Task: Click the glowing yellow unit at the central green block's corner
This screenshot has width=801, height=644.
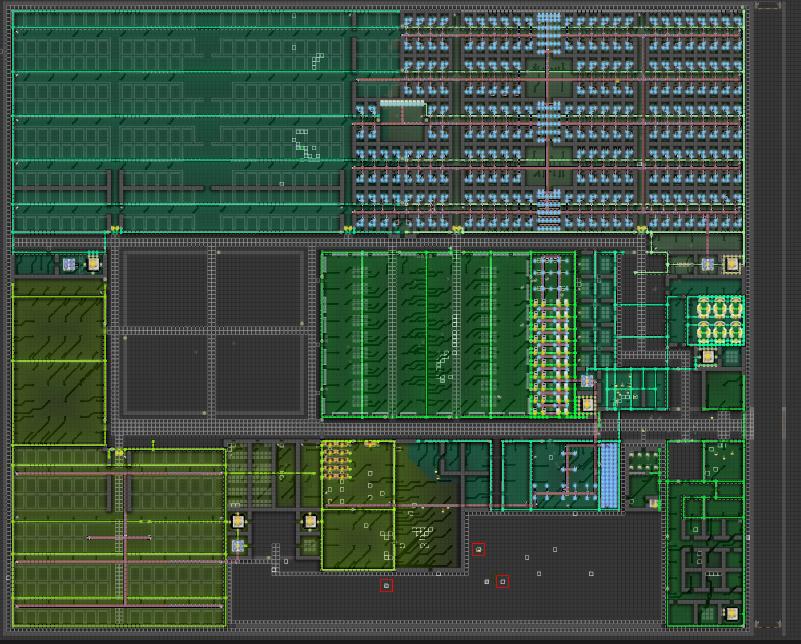Action: click(x=587, y=404)
